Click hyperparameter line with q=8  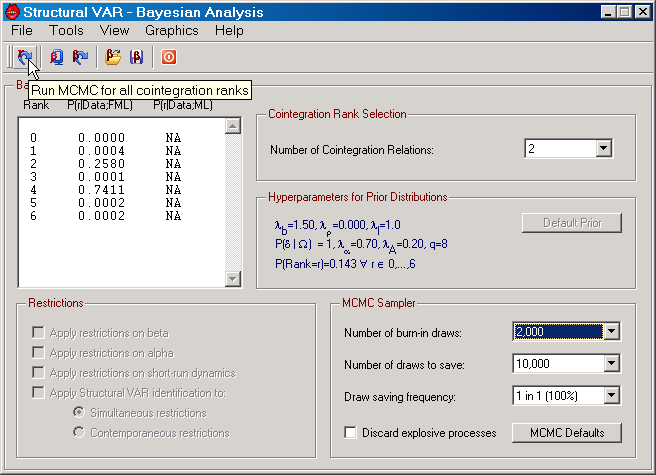(361, 245)
